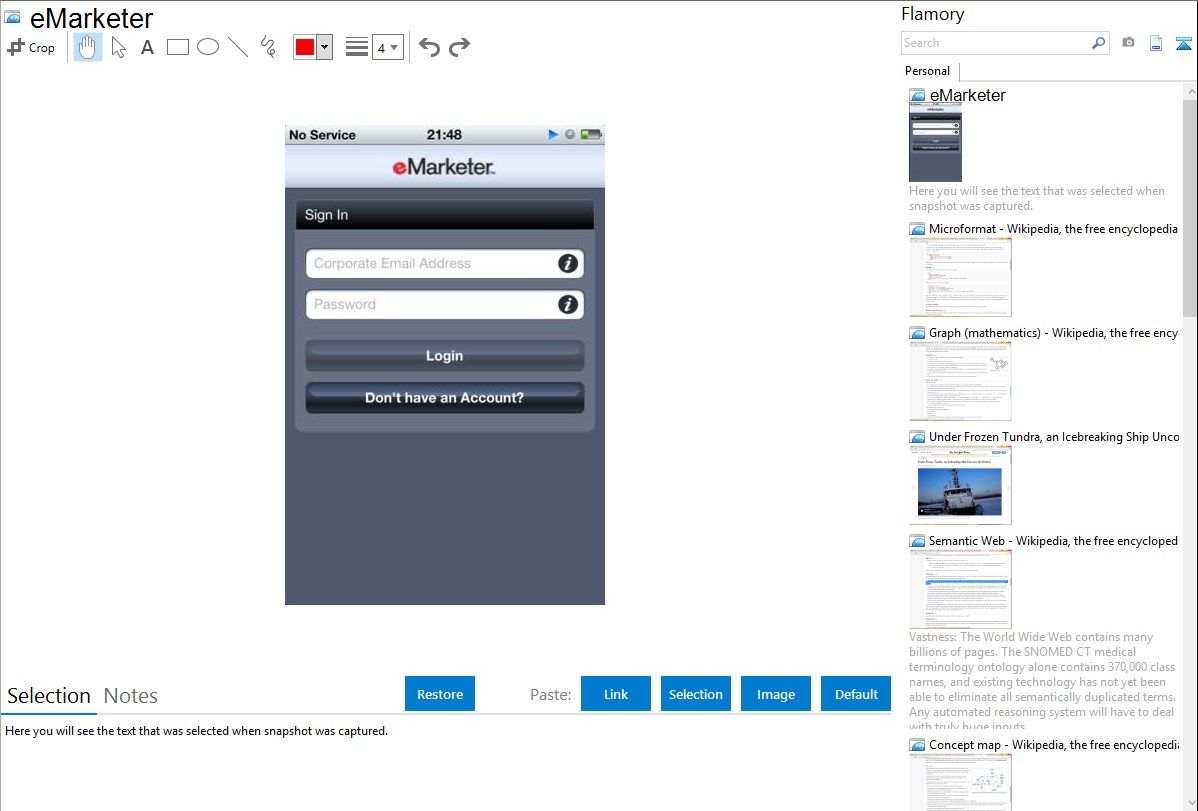This screenshot has width=1198, height=811.
Task: Click the Restore button
Action: point(440,694)
